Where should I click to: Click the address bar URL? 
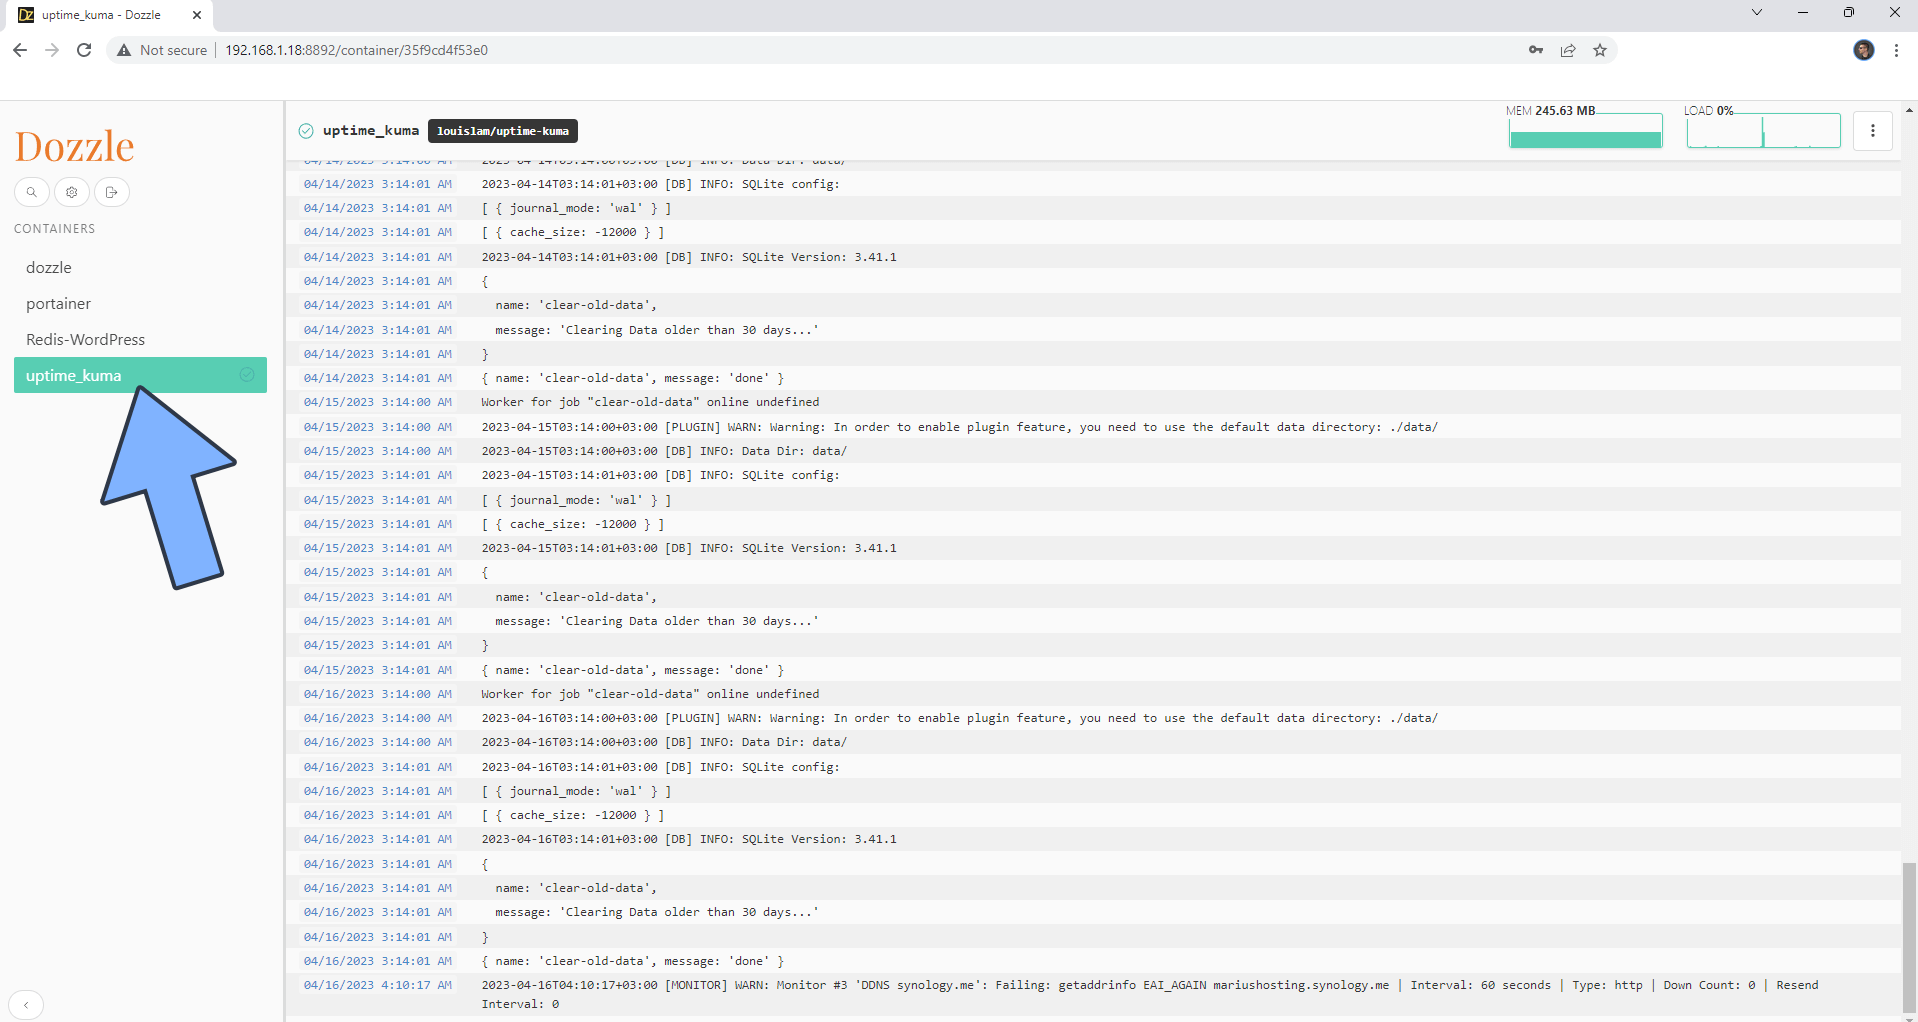click(356, 50)
